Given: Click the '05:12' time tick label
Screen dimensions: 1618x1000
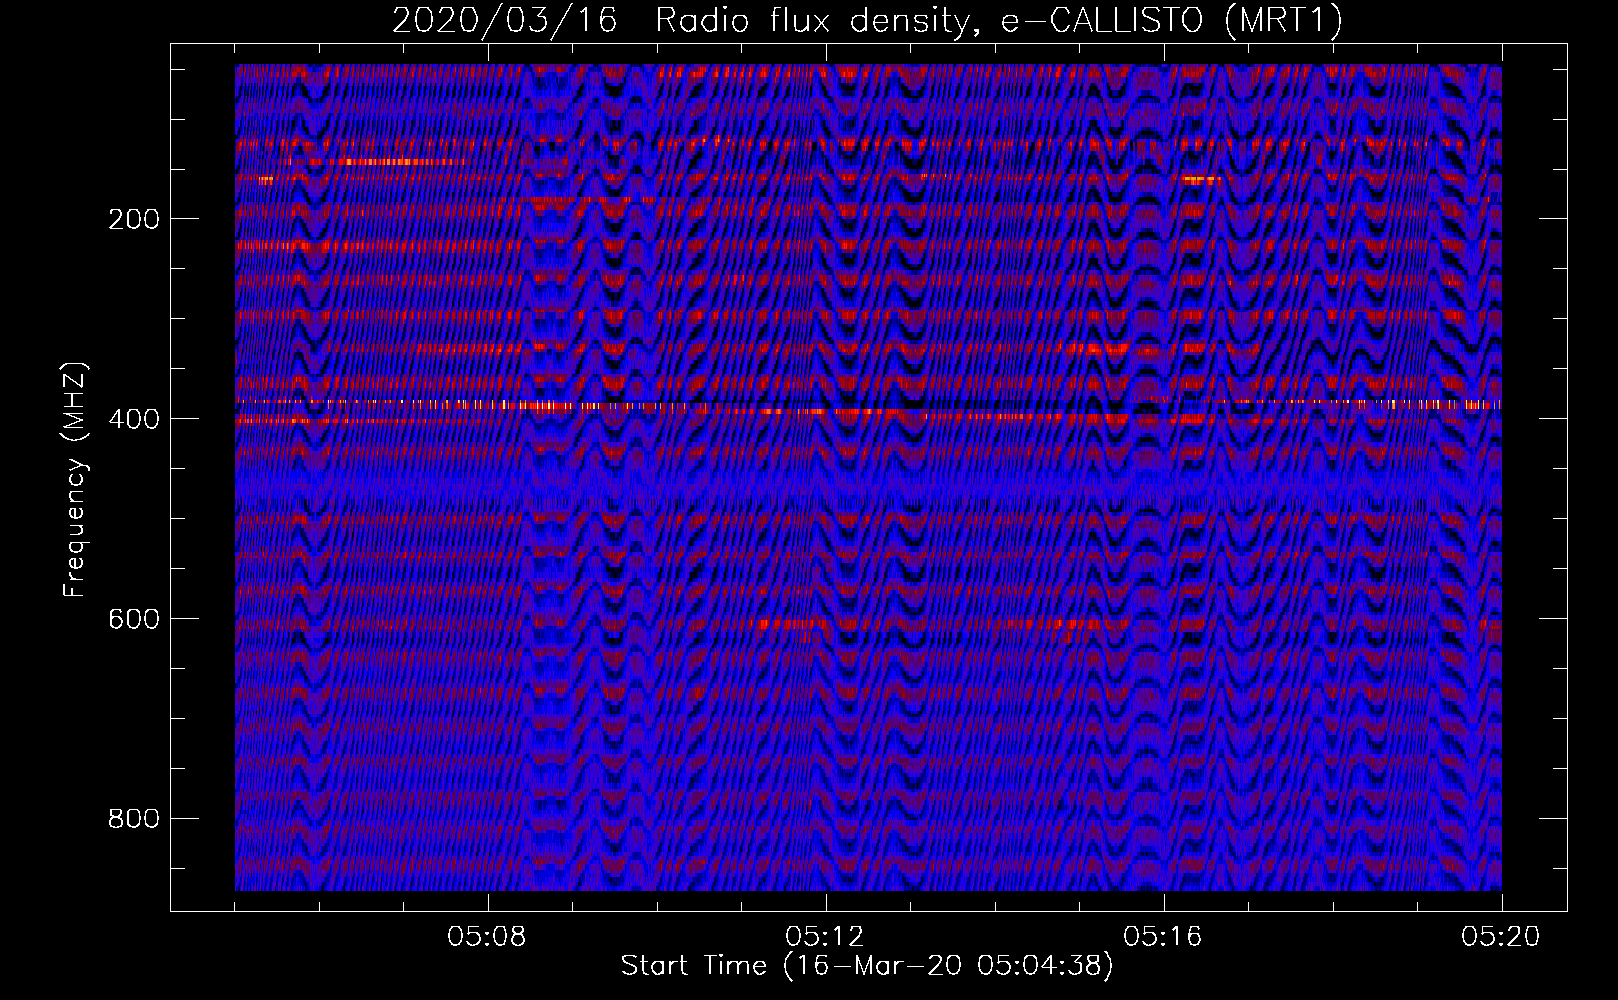Looking at the screenshot, I should 825,936.
